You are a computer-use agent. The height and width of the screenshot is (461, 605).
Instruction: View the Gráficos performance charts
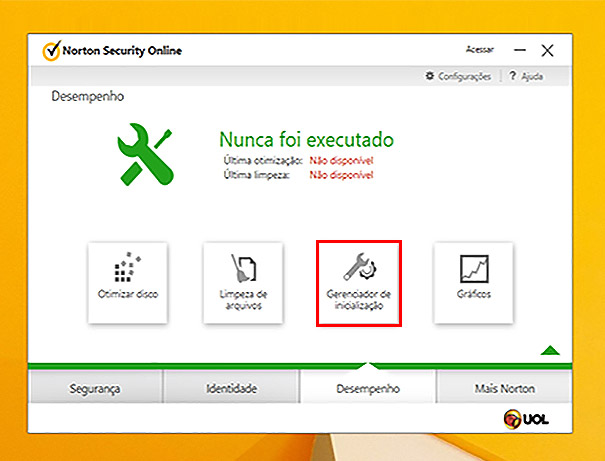point(473,283)
